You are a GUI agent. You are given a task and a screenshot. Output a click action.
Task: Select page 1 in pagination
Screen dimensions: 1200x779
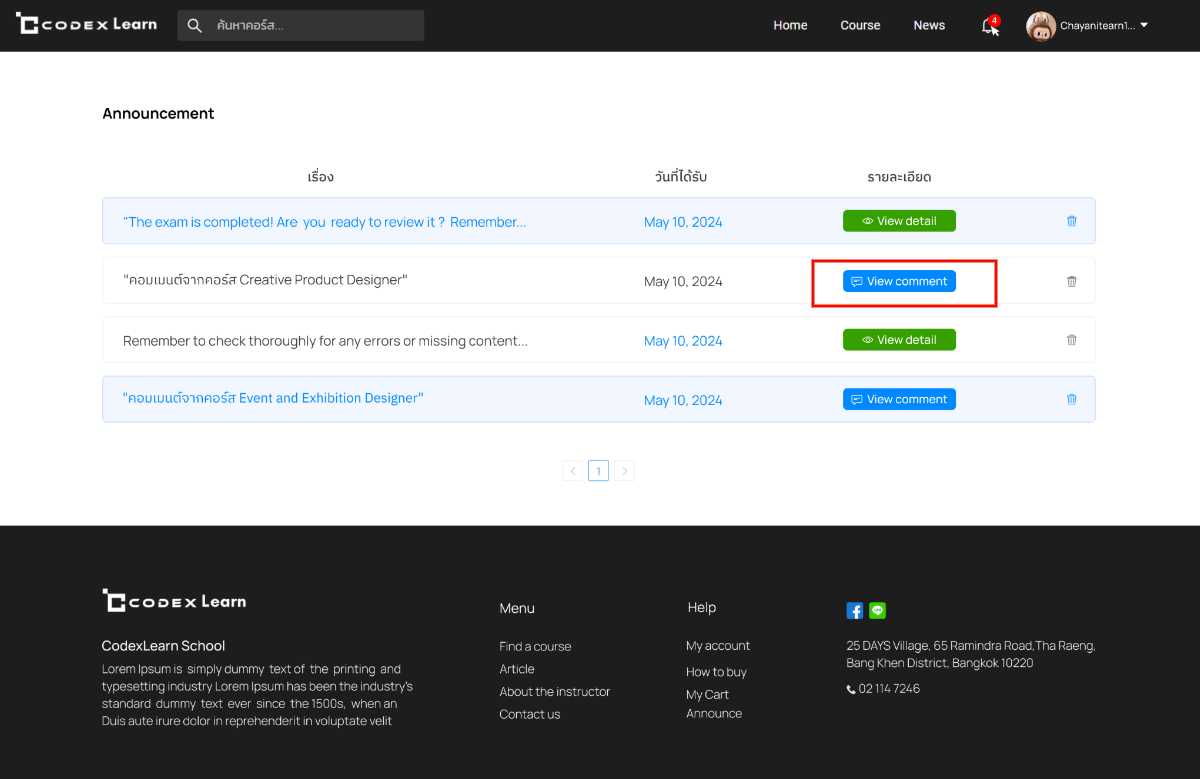pos(598,470)
